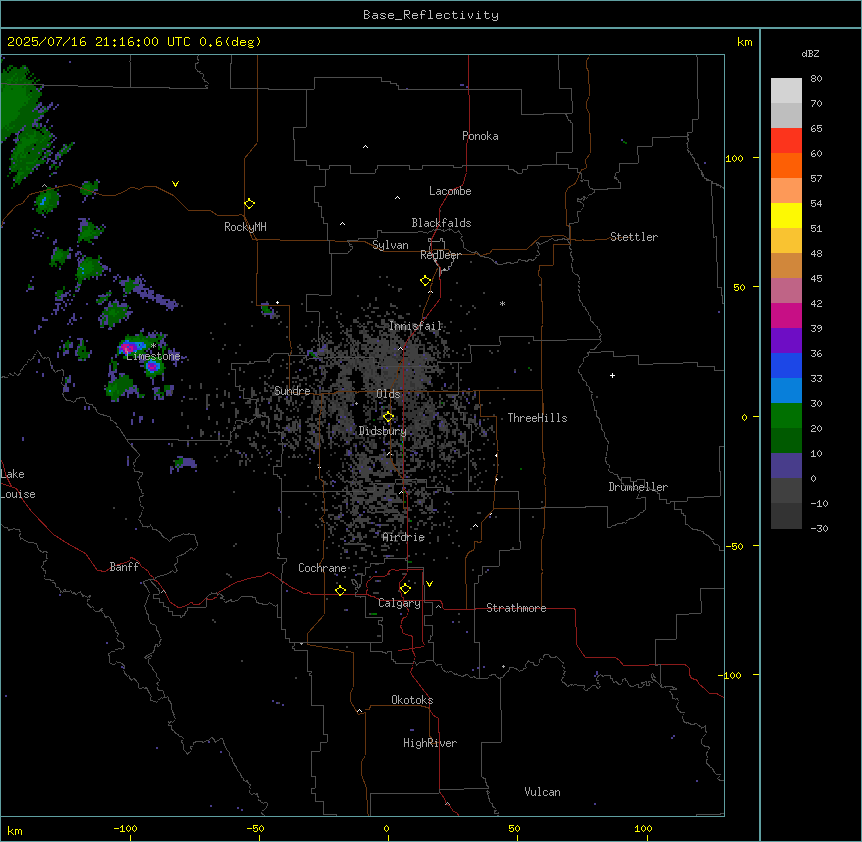Screen dimensions: 862x842
Task: Select the blue 36 dBZ legend swatch
Action: click(x=786, y=365)
